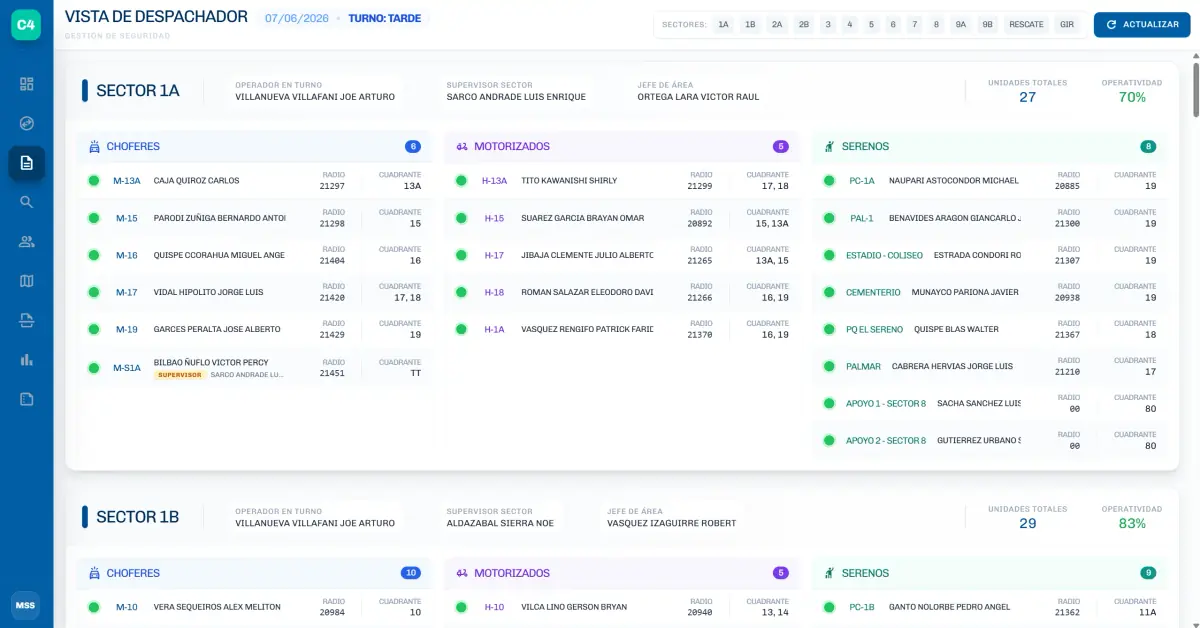The height and width of the screenshot is (628, 1200).
Task: Open the M-S1A supervisor unit link
Action: (x=127, y=368)
